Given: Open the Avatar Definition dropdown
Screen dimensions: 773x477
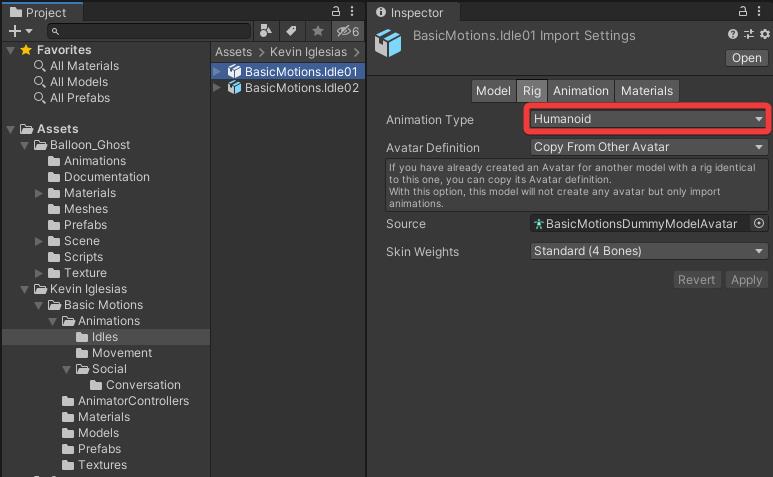Looking at the screenshot, I should pyautogui.click(x=647, y=147).
